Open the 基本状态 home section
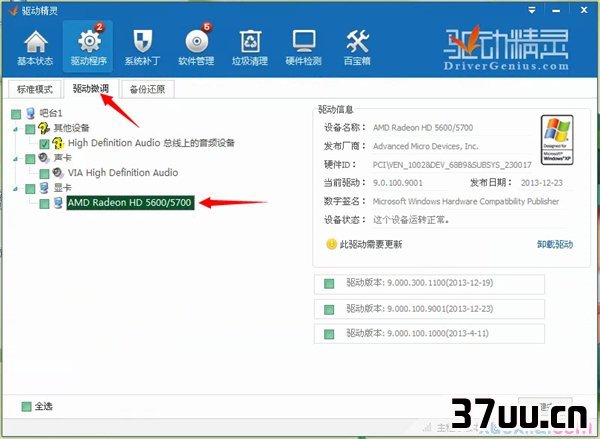 tap(35, 48)
